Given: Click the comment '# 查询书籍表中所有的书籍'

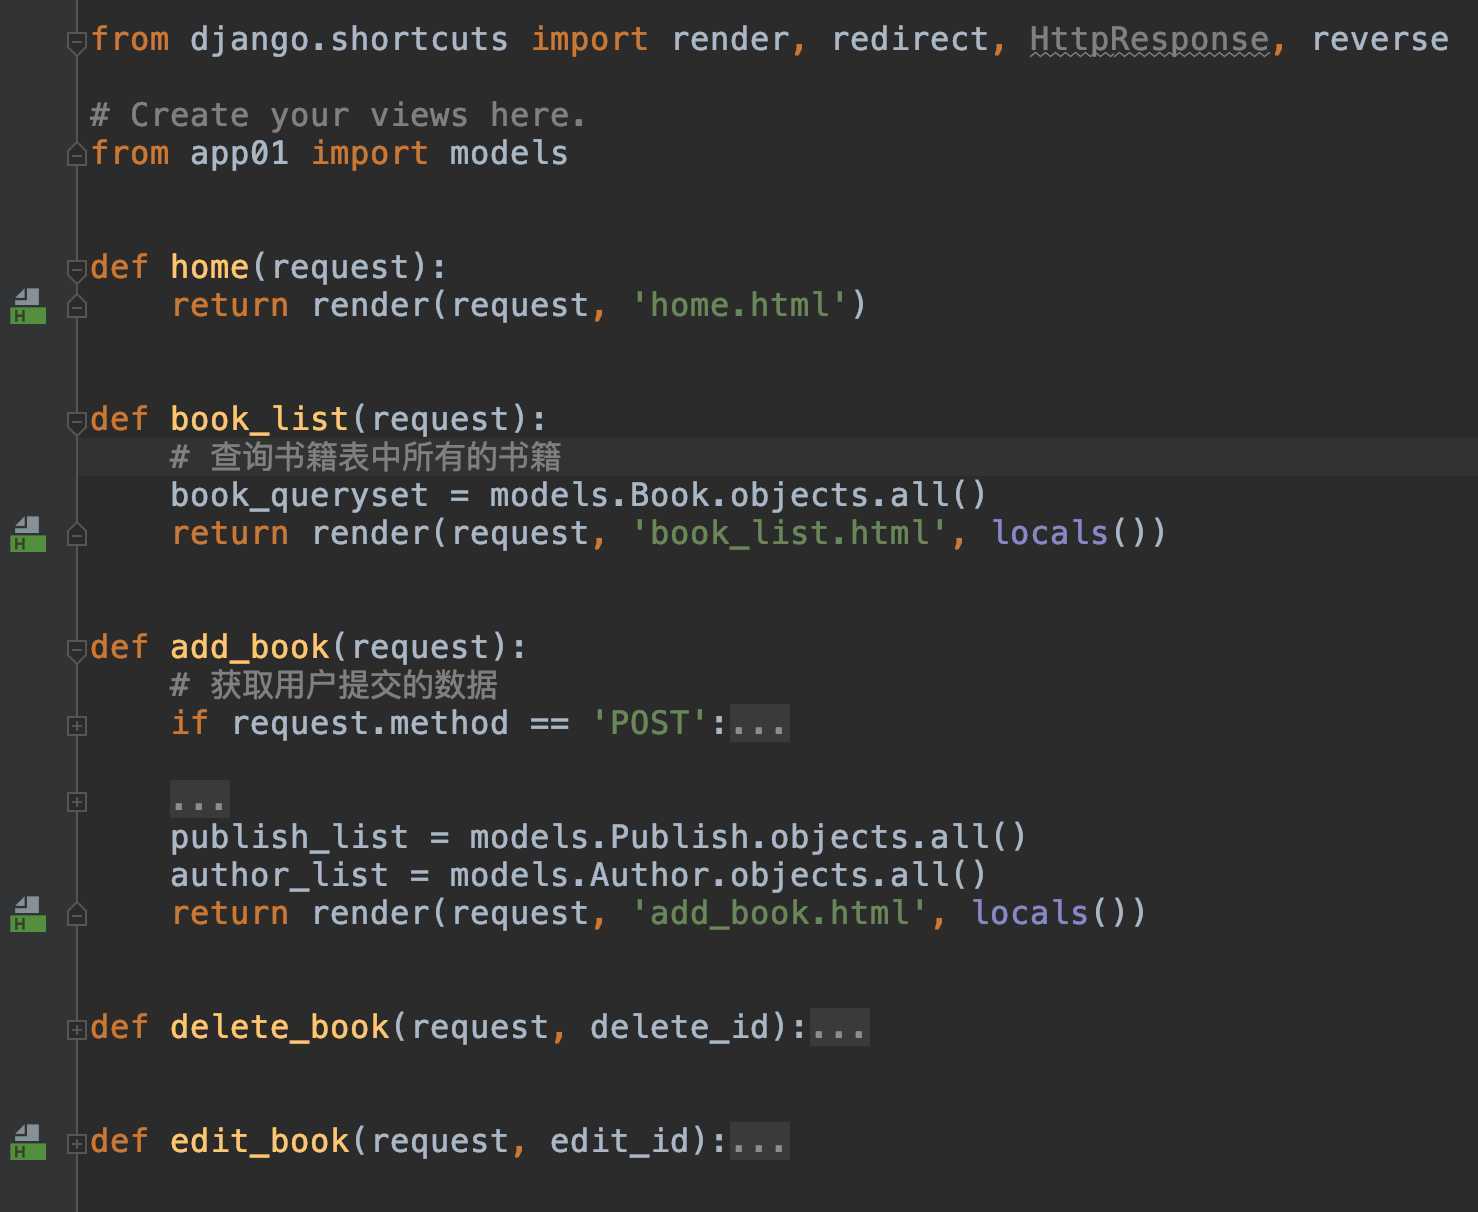Looking at the screenshot, I should [365, 457].
